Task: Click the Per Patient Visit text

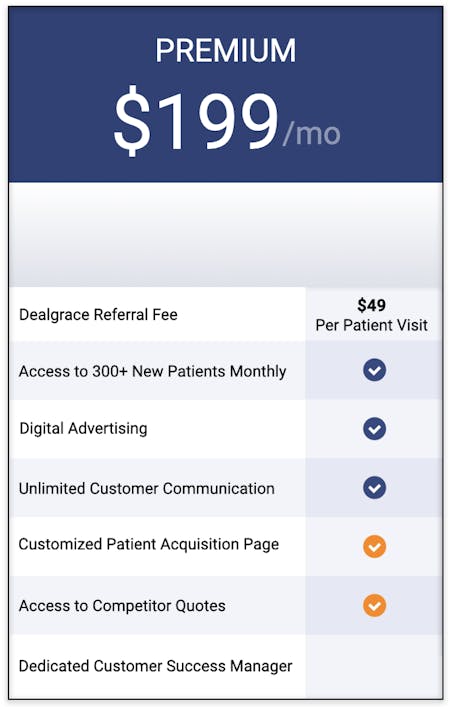Action: [372, 325]
